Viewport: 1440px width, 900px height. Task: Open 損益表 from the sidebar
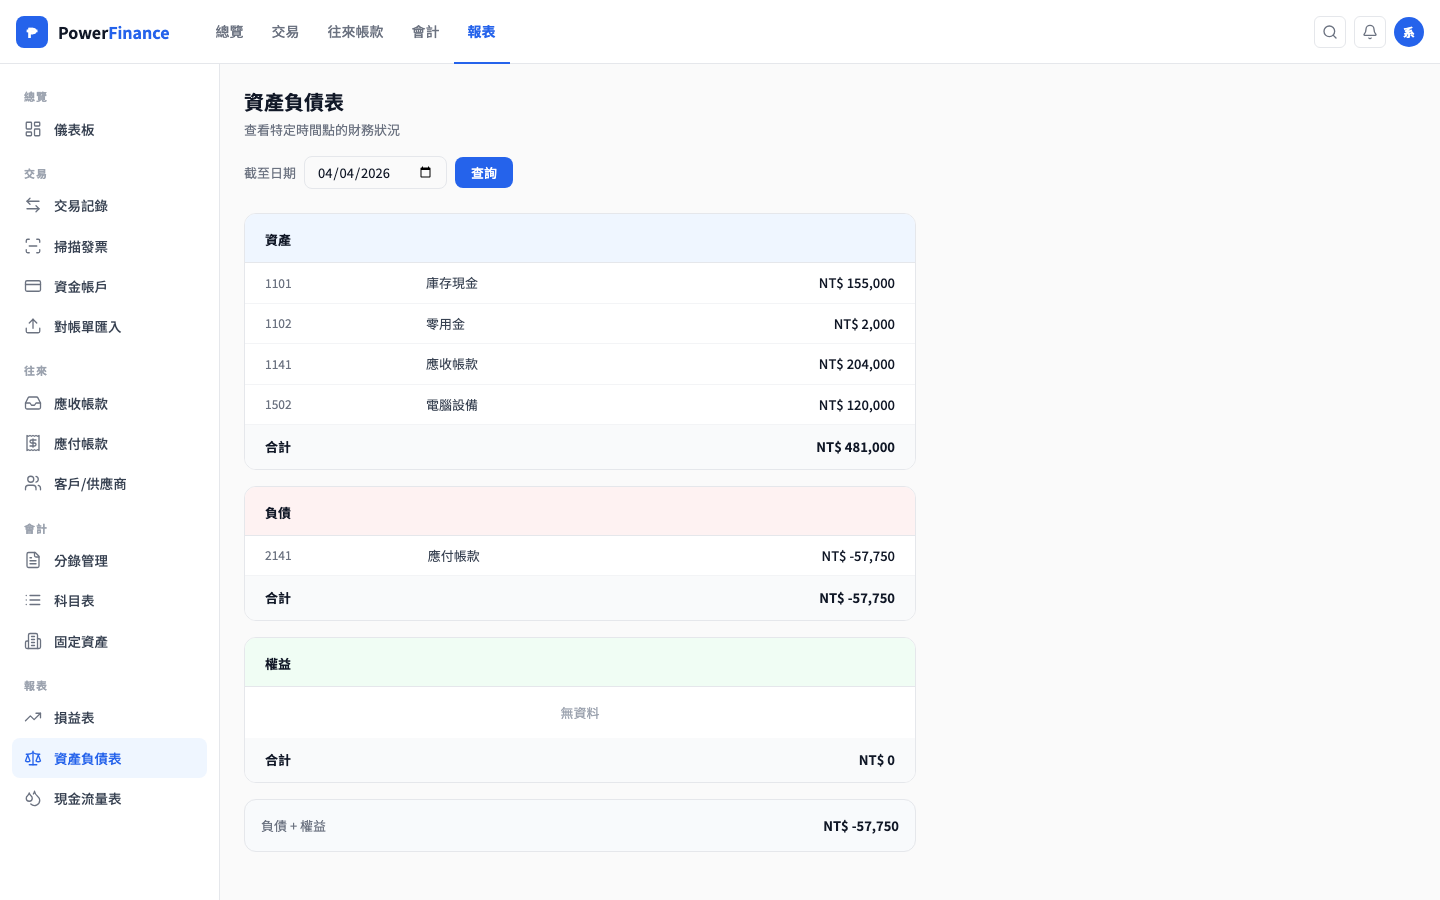pyautogui.click(x=74, y=718)
